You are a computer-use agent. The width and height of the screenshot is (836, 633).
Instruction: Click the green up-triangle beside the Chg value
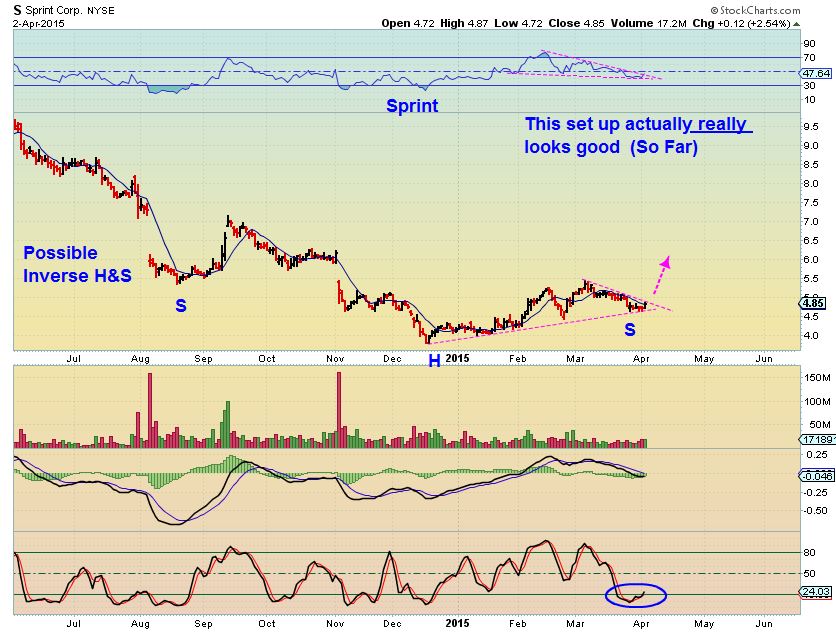(796, 24)
